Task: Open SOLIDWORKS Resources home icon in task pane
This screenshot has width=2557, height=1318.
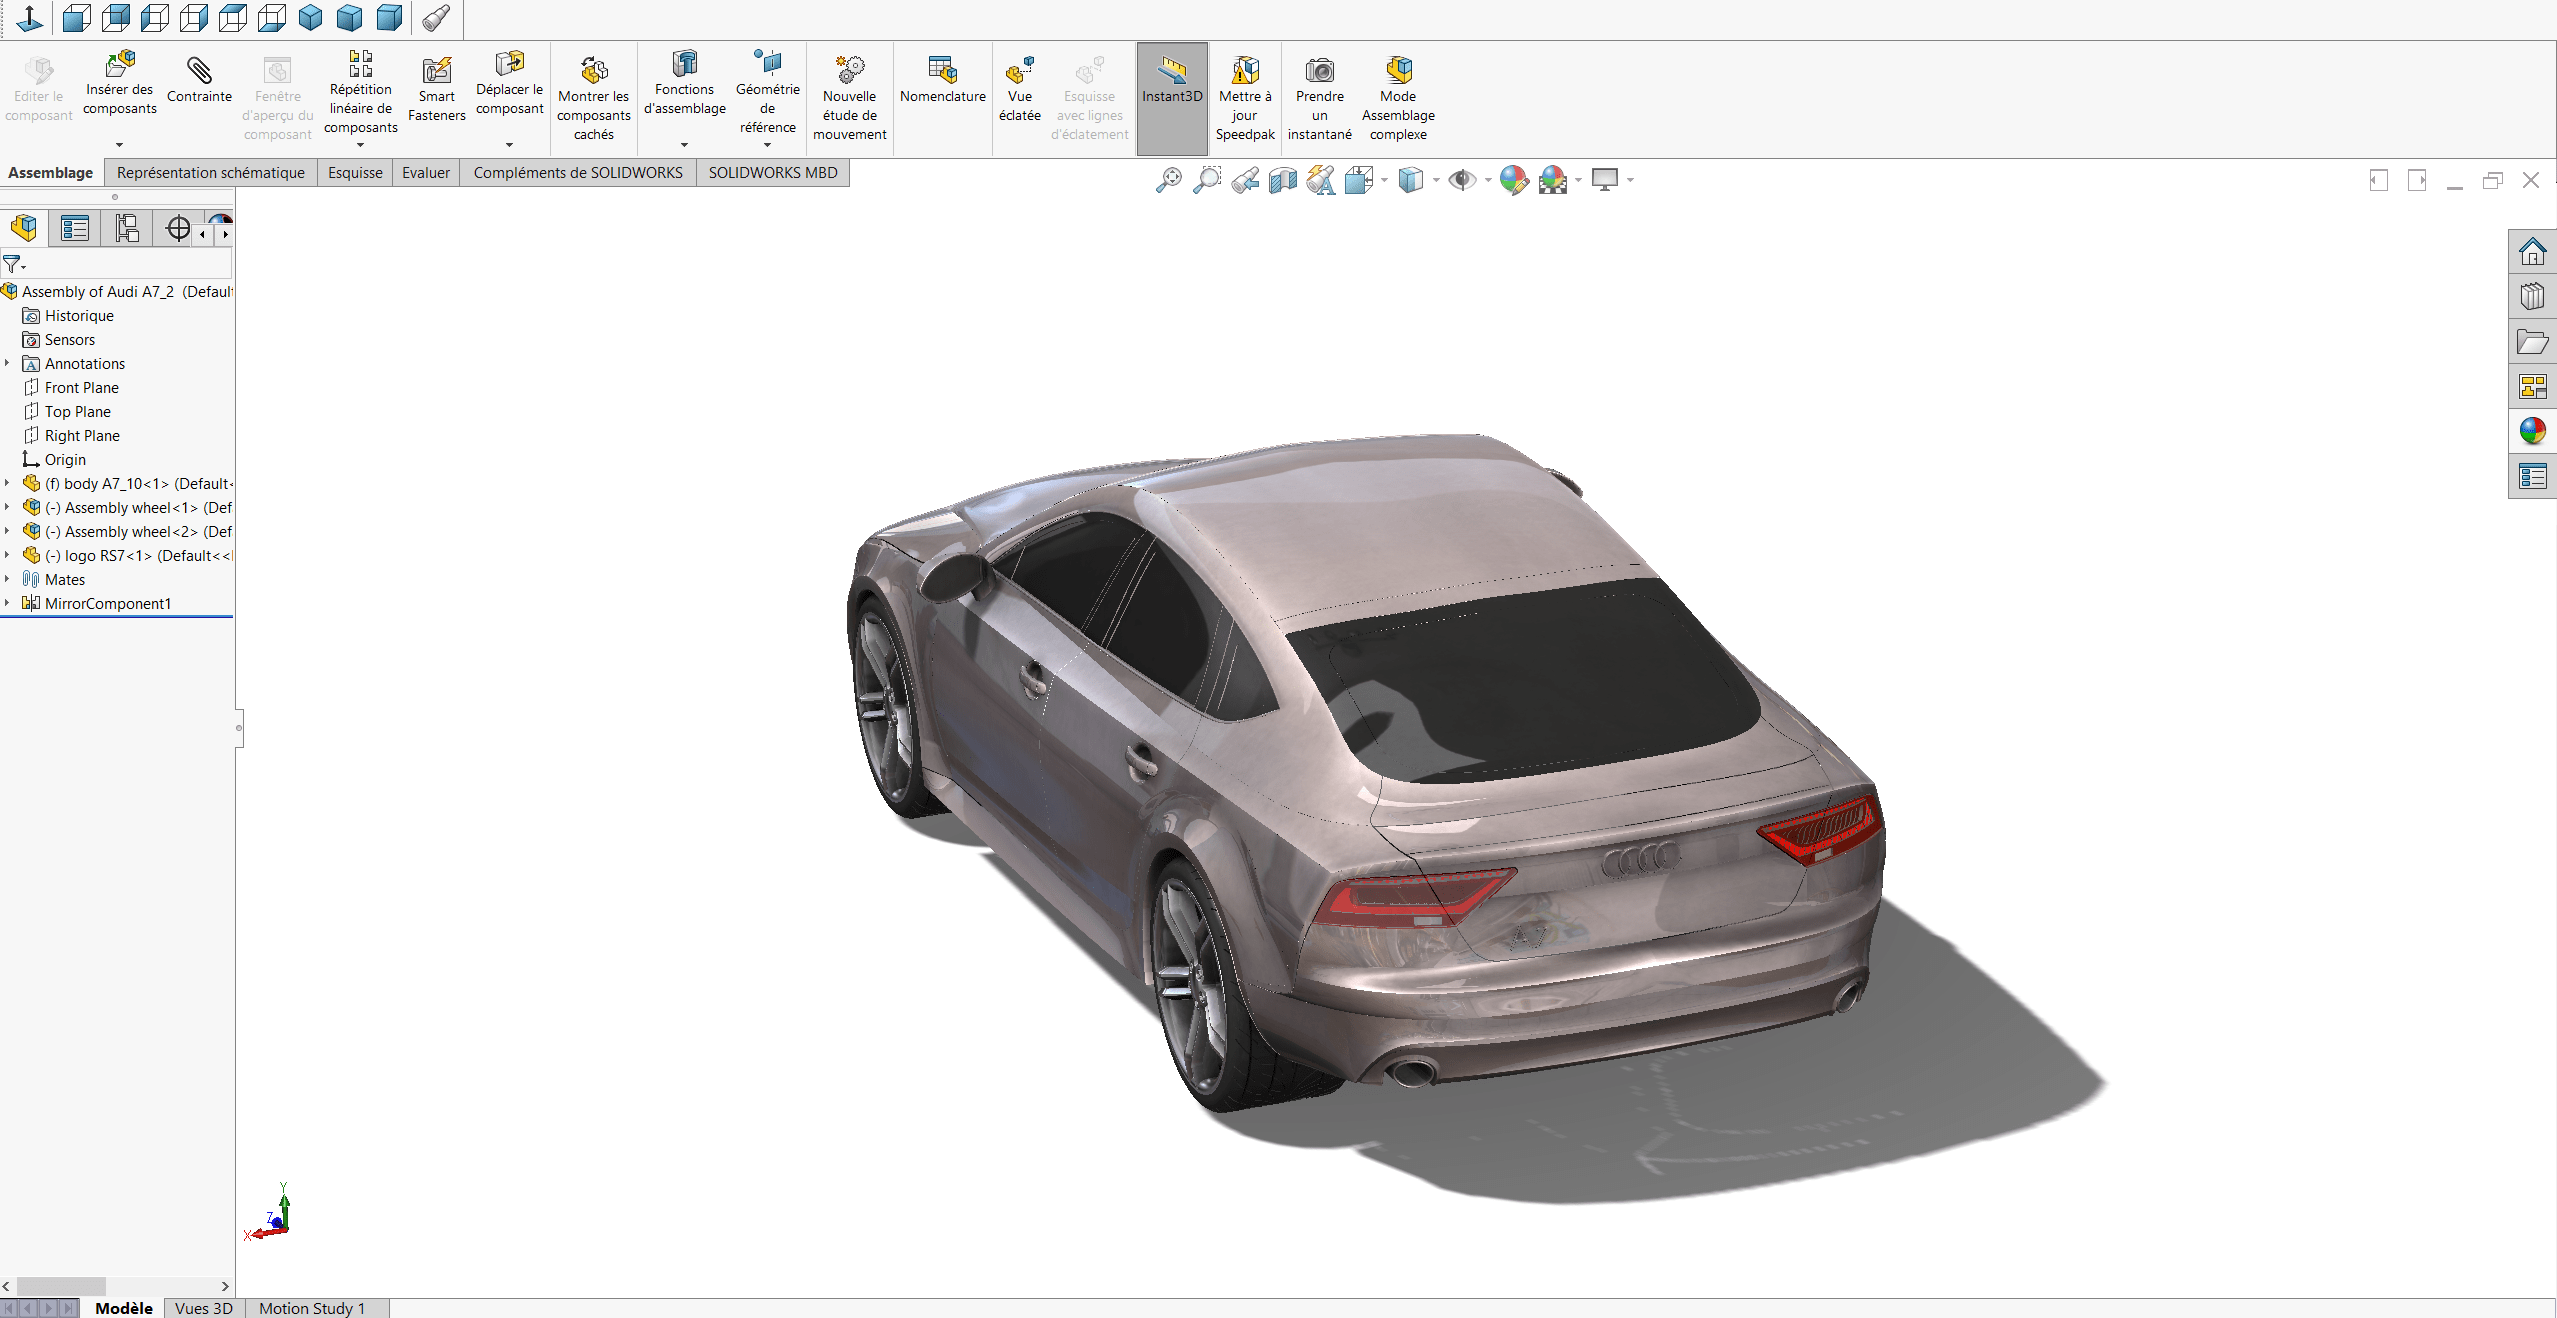Action: click(x=2533, y=251)
